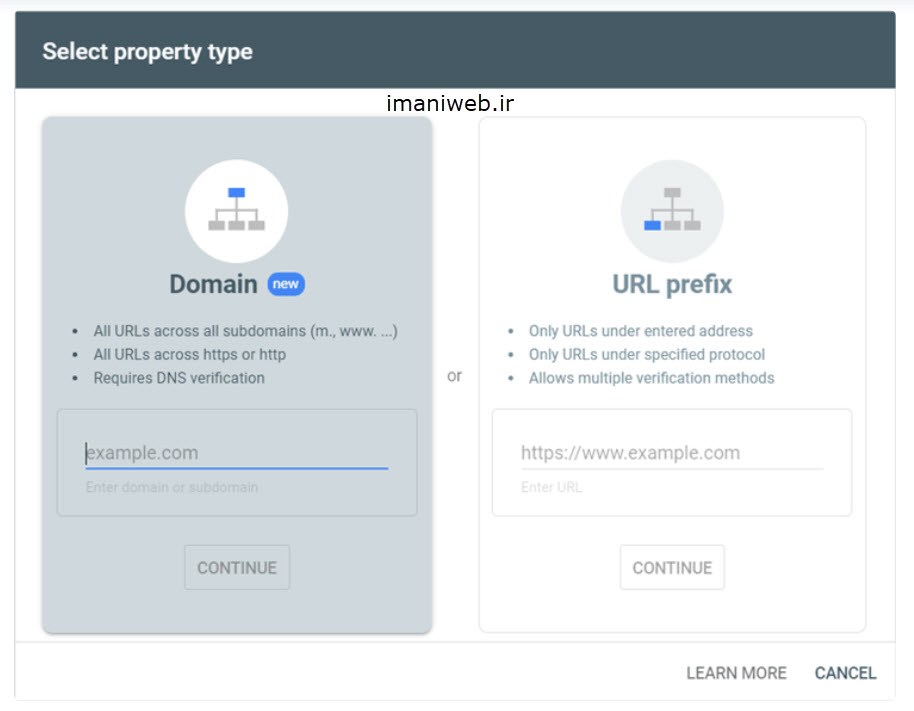The height and width of the screenshot is (711, 914).
Task: Click "Only URLs under entered address" bullet
Action: click(x=640, y=331)
